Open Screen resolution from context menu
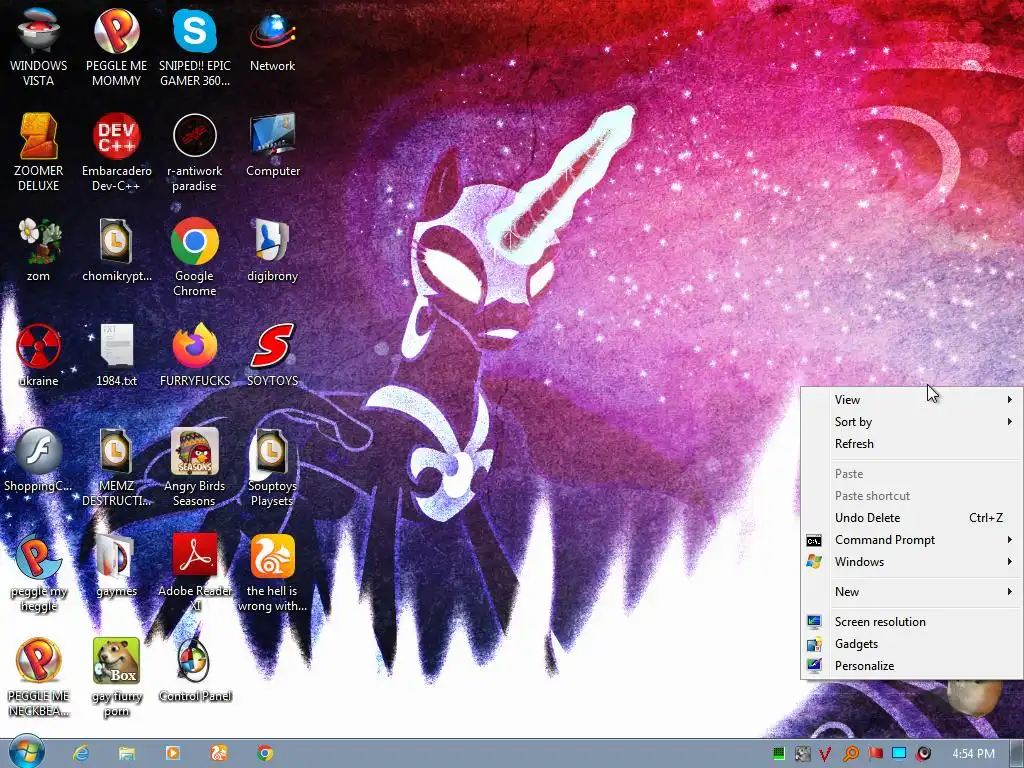 pos(912,622)
